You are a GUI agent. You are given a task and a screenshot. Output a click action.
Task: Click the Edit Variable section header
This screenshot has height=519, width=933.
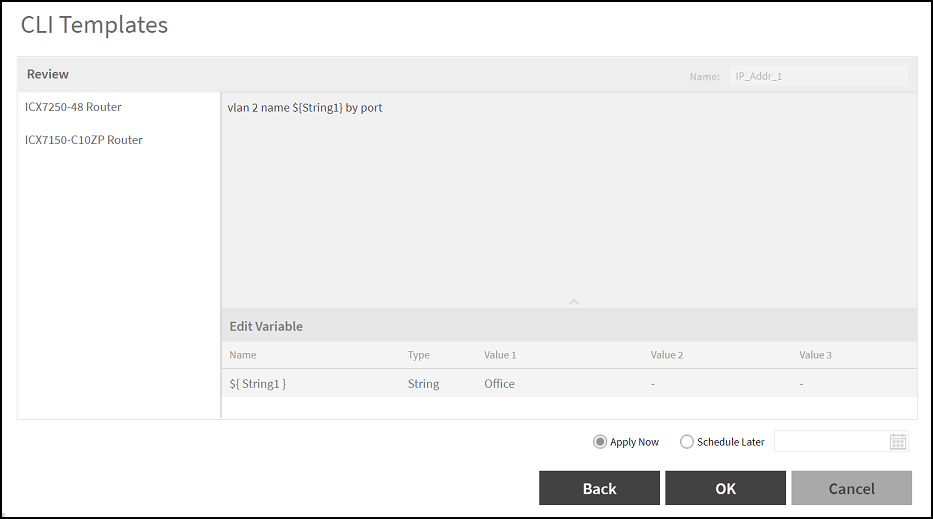pos(266,326)
